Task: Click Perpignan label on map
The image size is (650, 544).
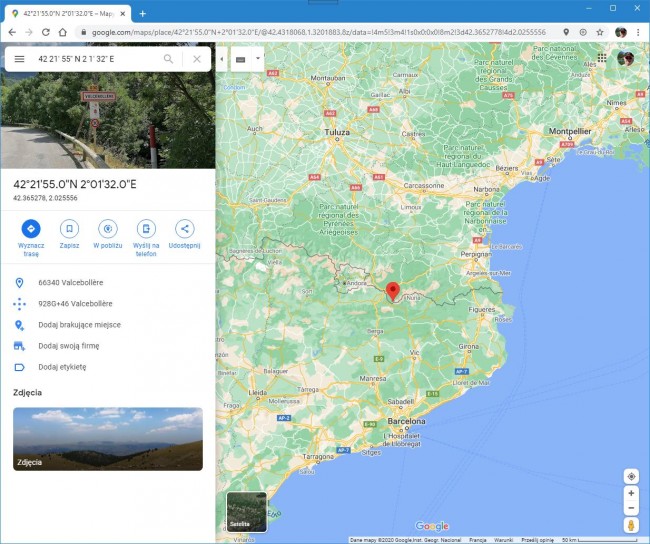Action: click(x=476, y=254)
